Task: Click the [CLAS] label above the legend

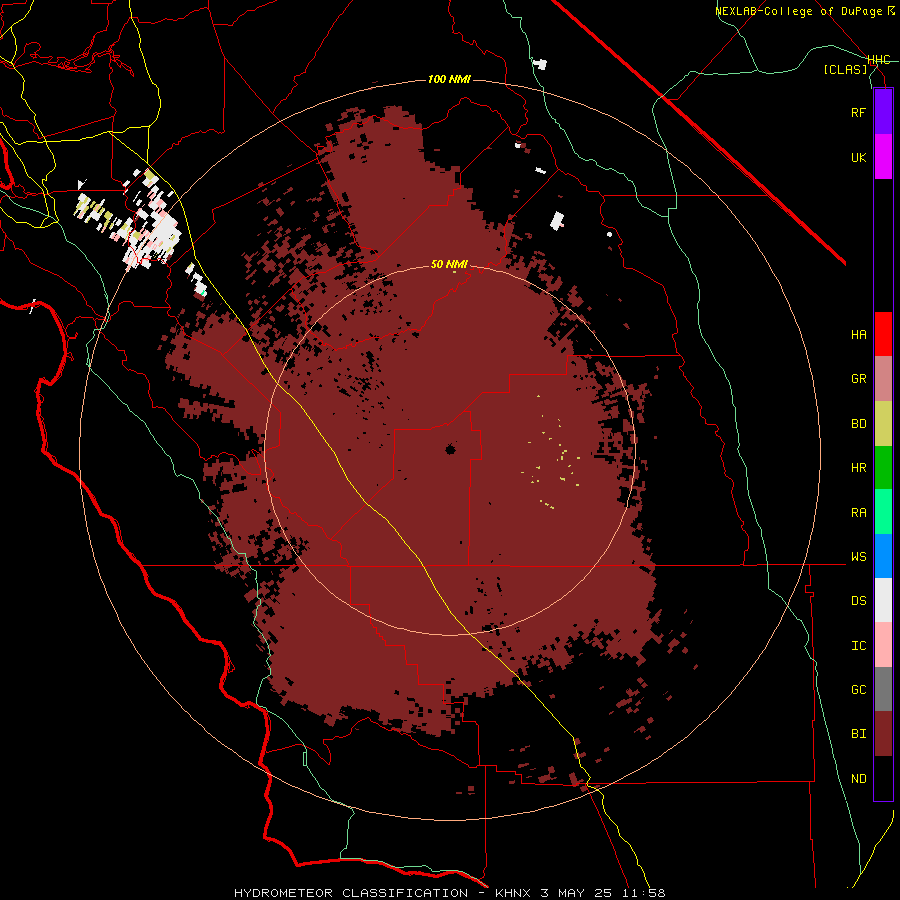Action: pyautogui.click(x=845, y=69)
